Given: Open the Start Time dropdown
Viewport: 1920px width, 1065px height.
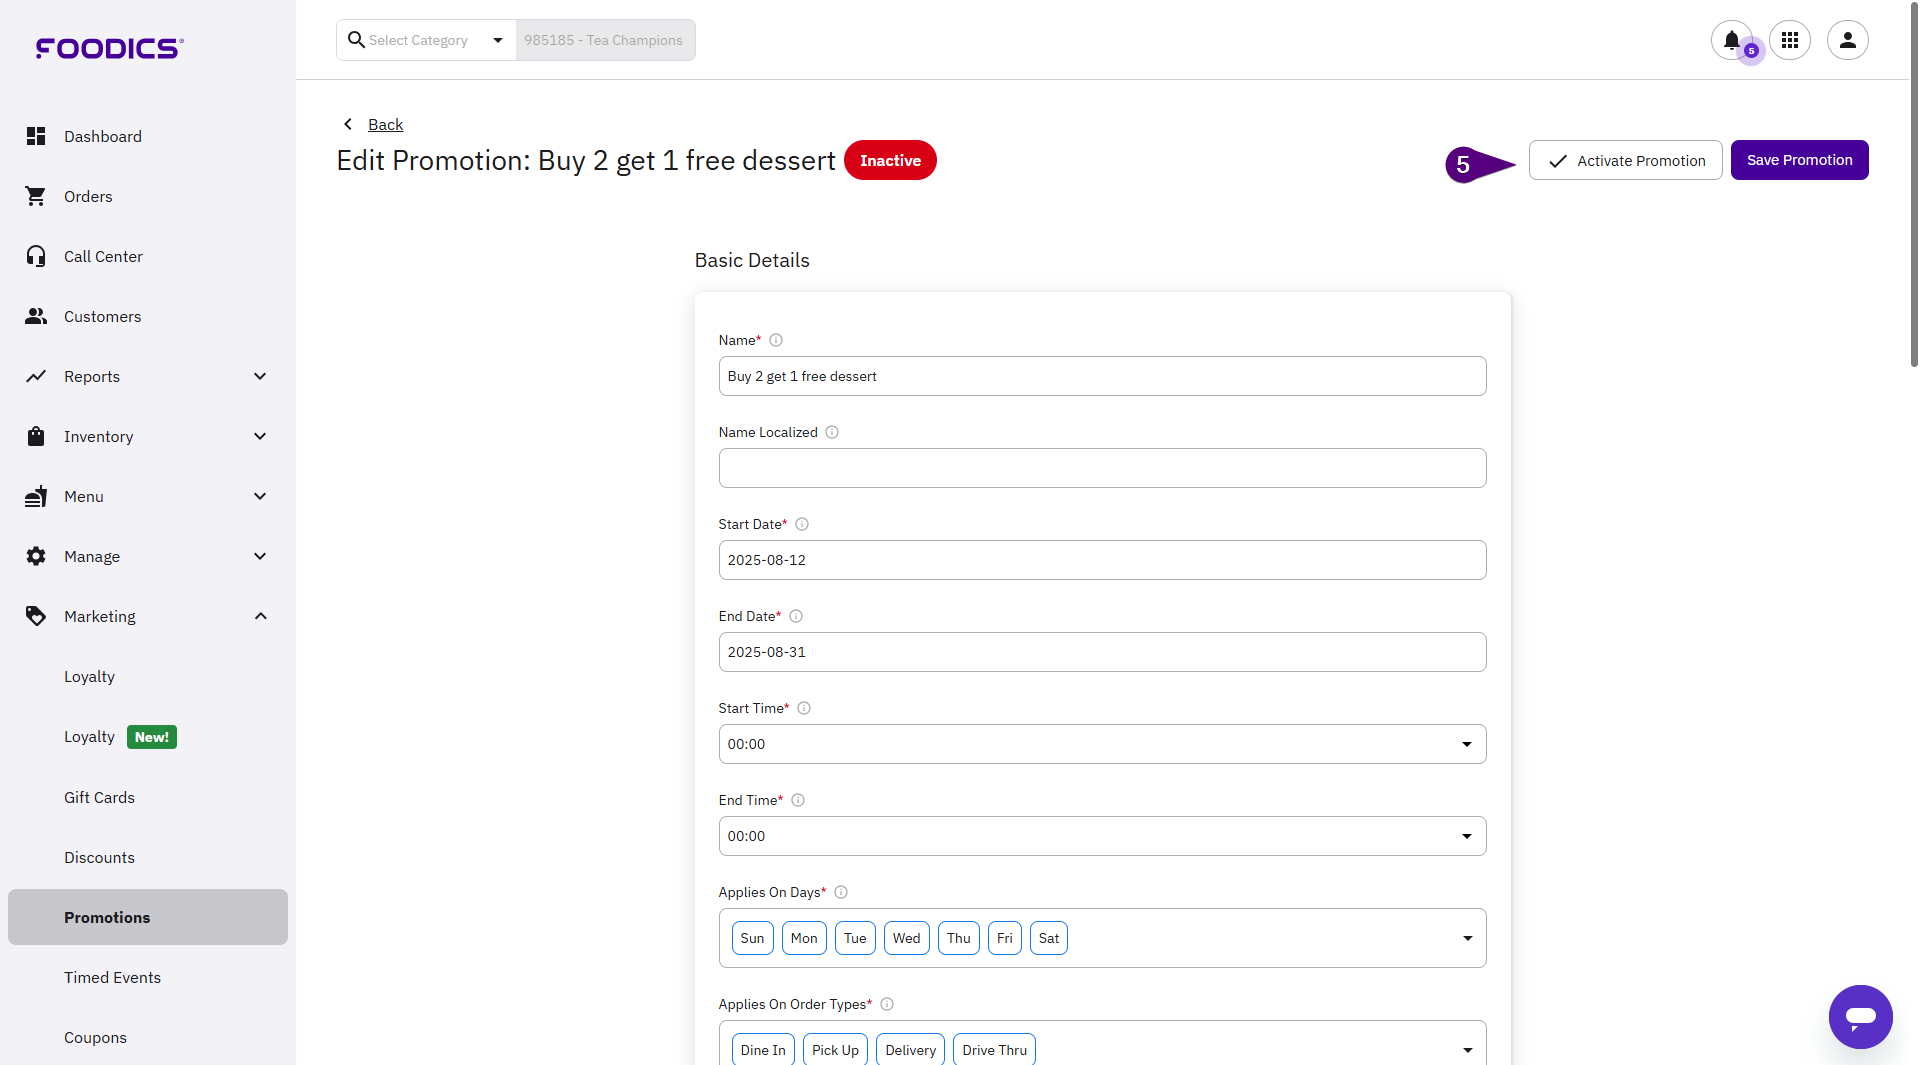Looking at the screenshot, I should coord(1101,744).
